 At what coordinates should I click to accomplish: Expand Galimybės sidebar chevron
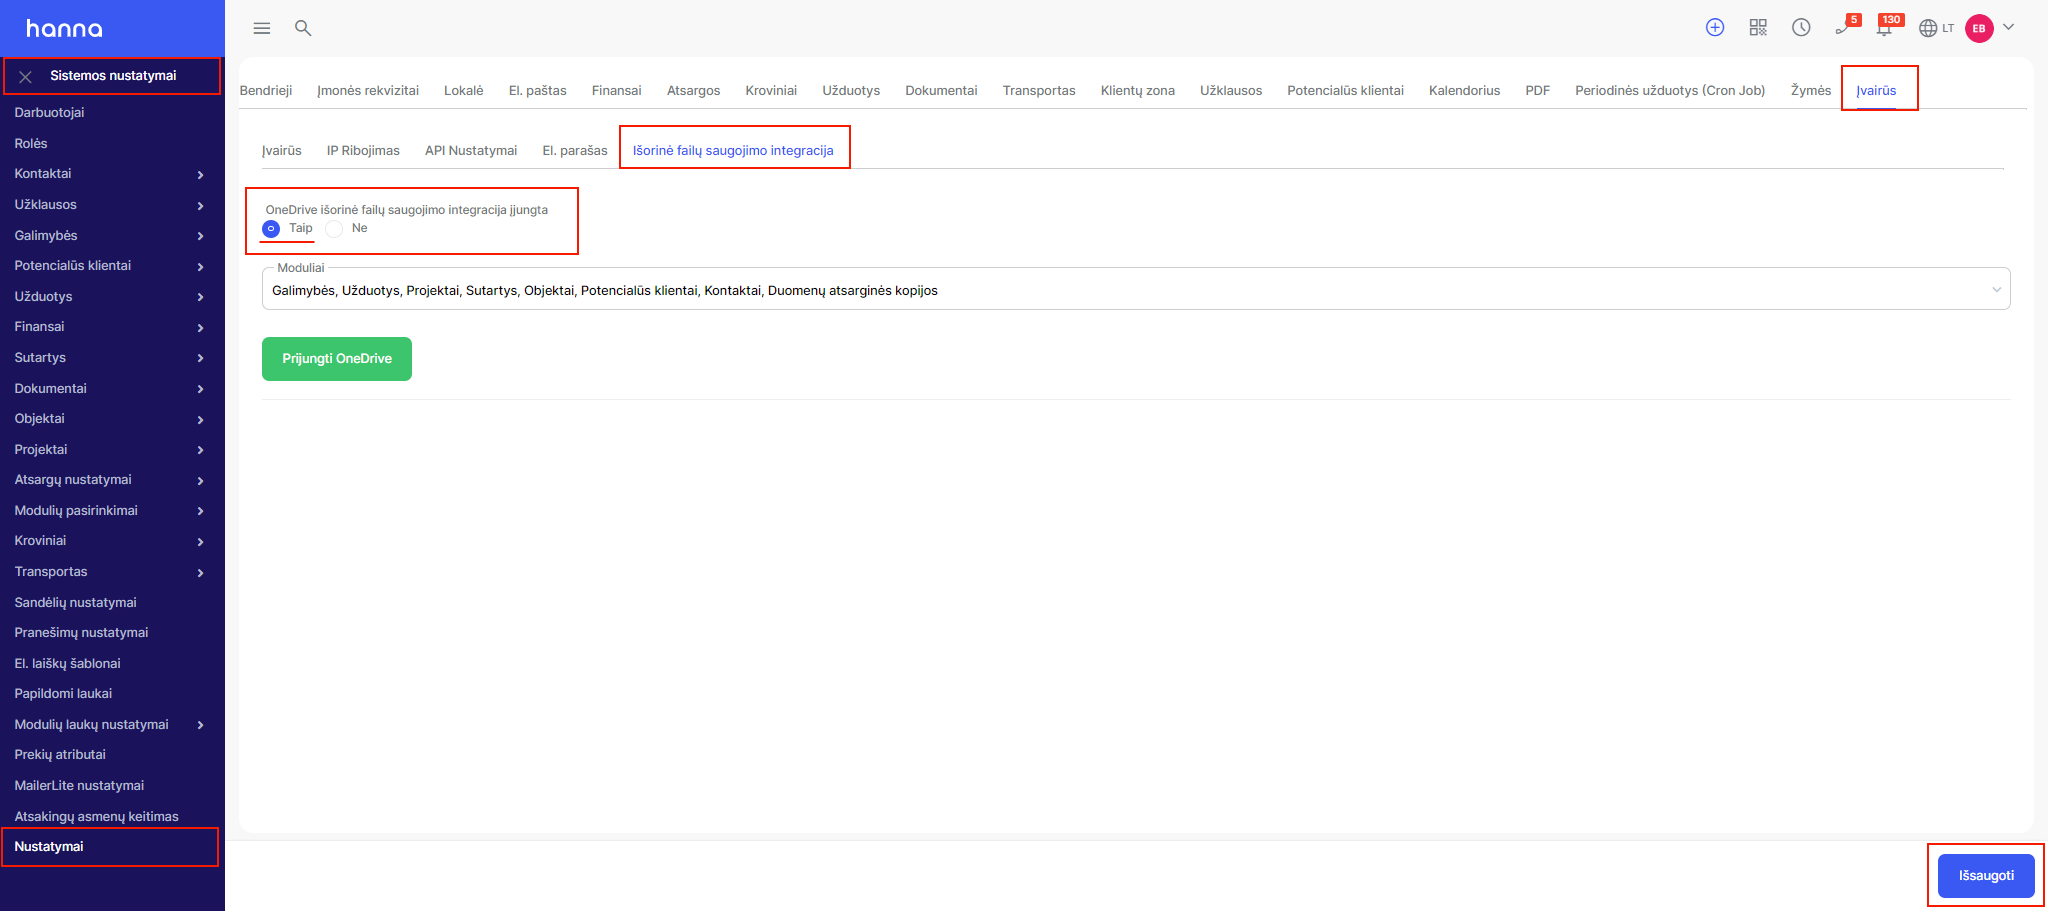point(201,236)
